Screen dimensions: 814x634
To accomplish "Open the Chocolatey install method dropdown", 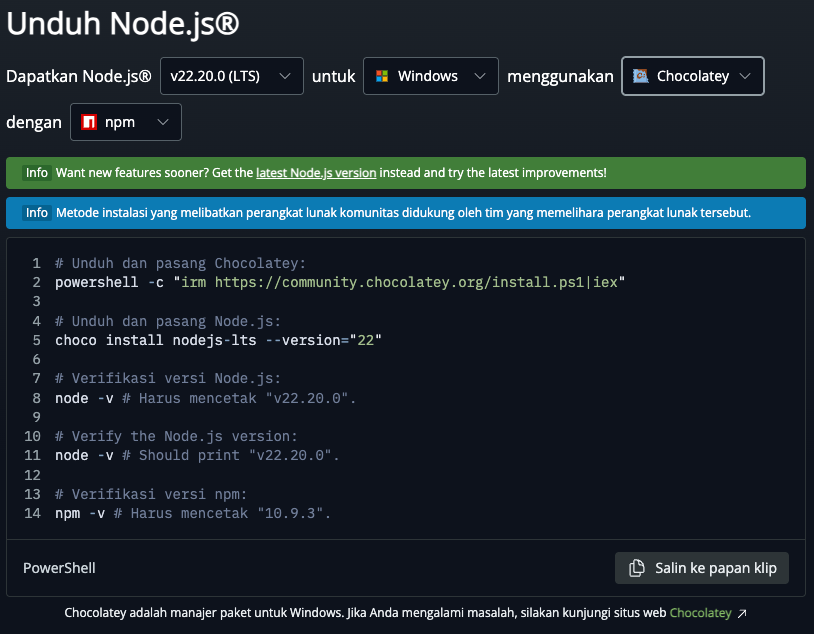I will click(x=692, y=76).
